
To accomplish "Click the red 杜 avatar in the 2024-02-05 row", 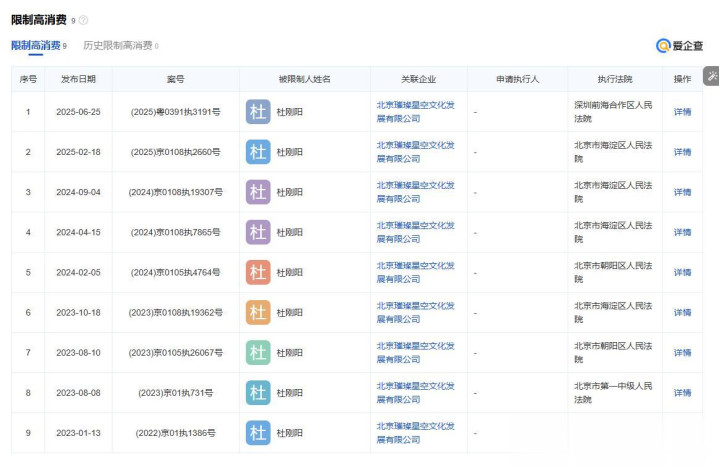I will 258,272.
